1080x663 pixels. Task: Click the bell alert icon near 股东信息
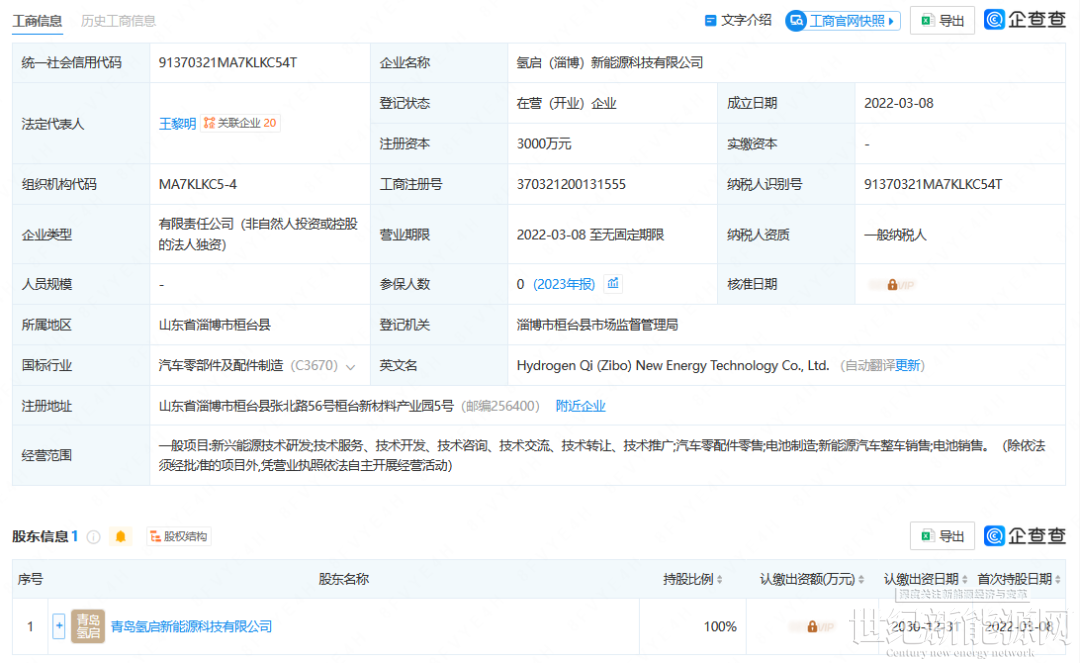(x=120, y=536)
